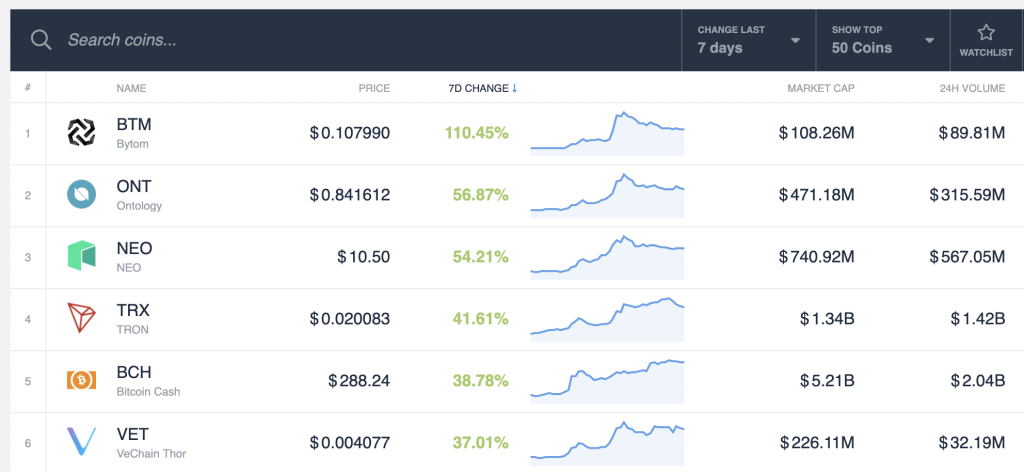Viewport: 1024px width, 472px height.
Task: Open the NEO ticker name link
Action: (x=135, y=248)
